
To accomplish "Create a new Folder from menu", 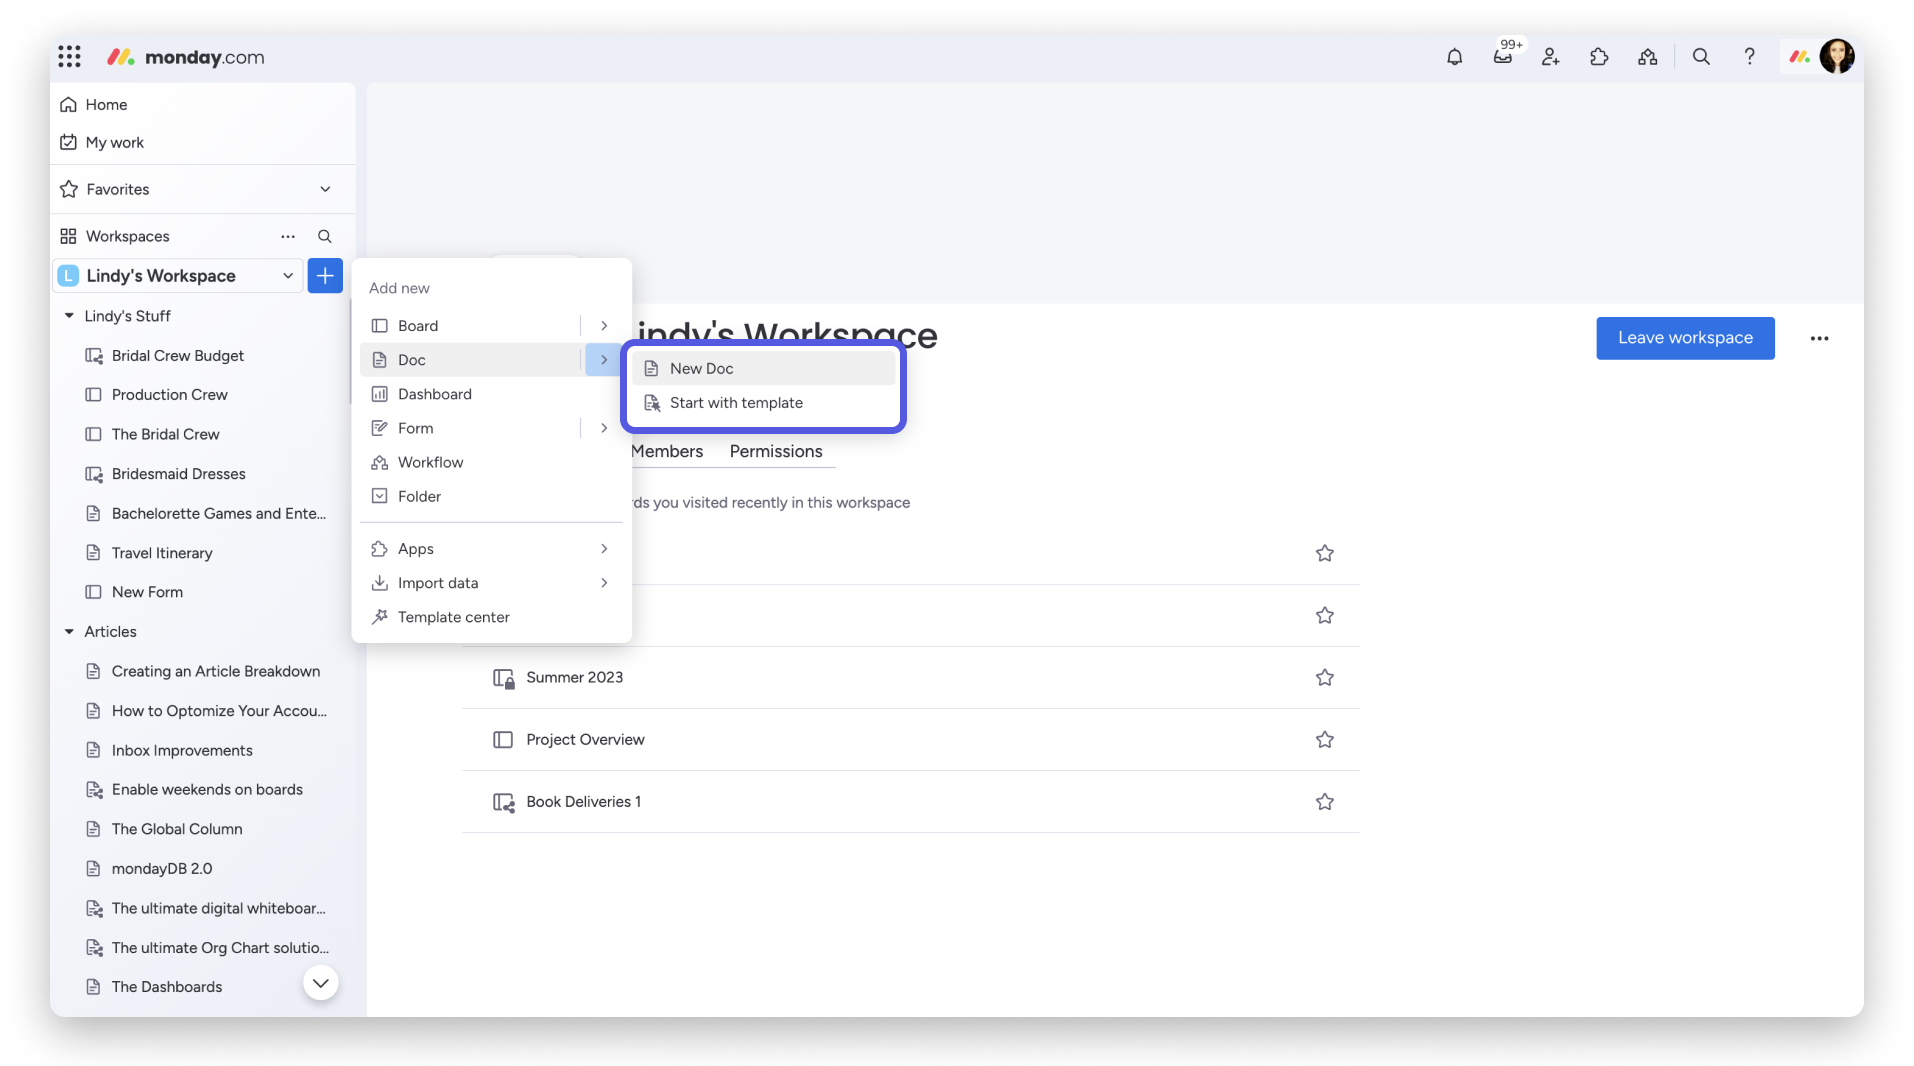I will (491, 496).
